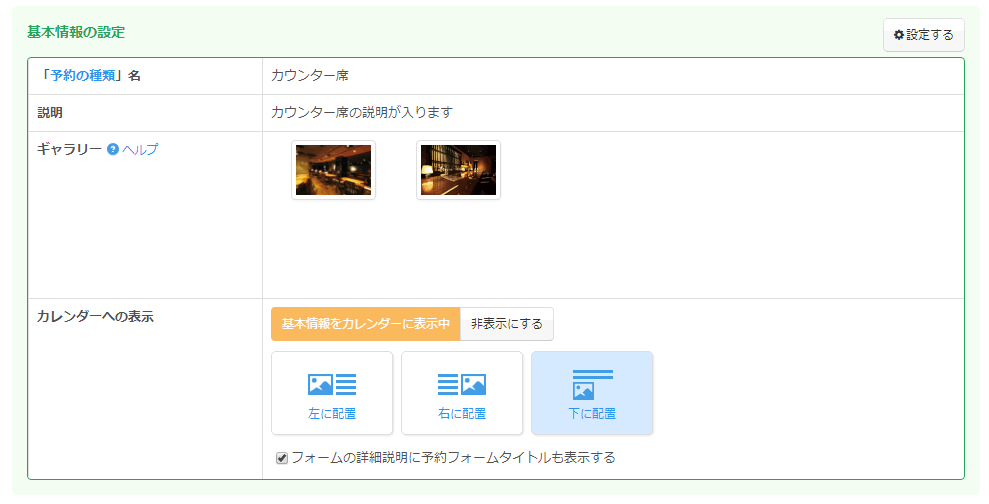Follow the 予約の種類 blue link
Viewport: 989px width, 504px height.
[x=82, y=76]
